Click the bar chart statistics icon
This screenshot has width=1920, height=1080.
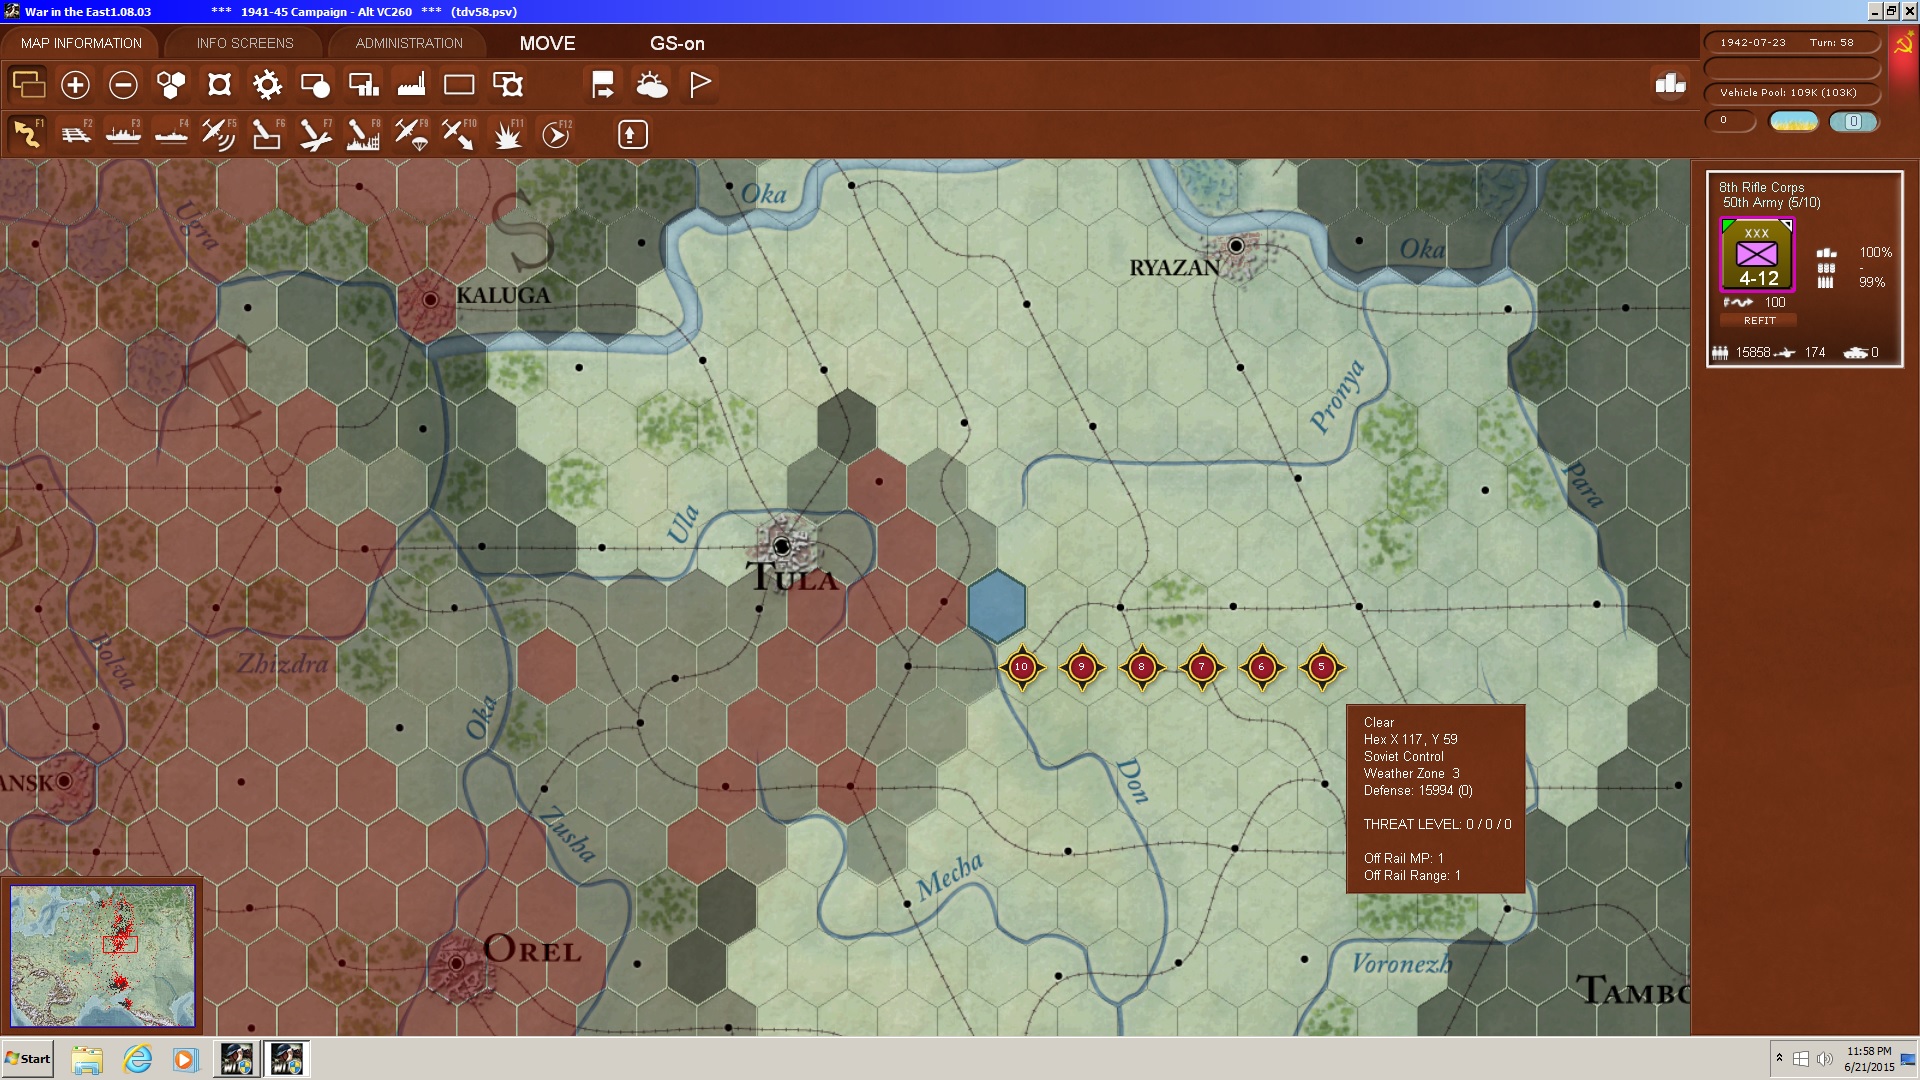1670,84
